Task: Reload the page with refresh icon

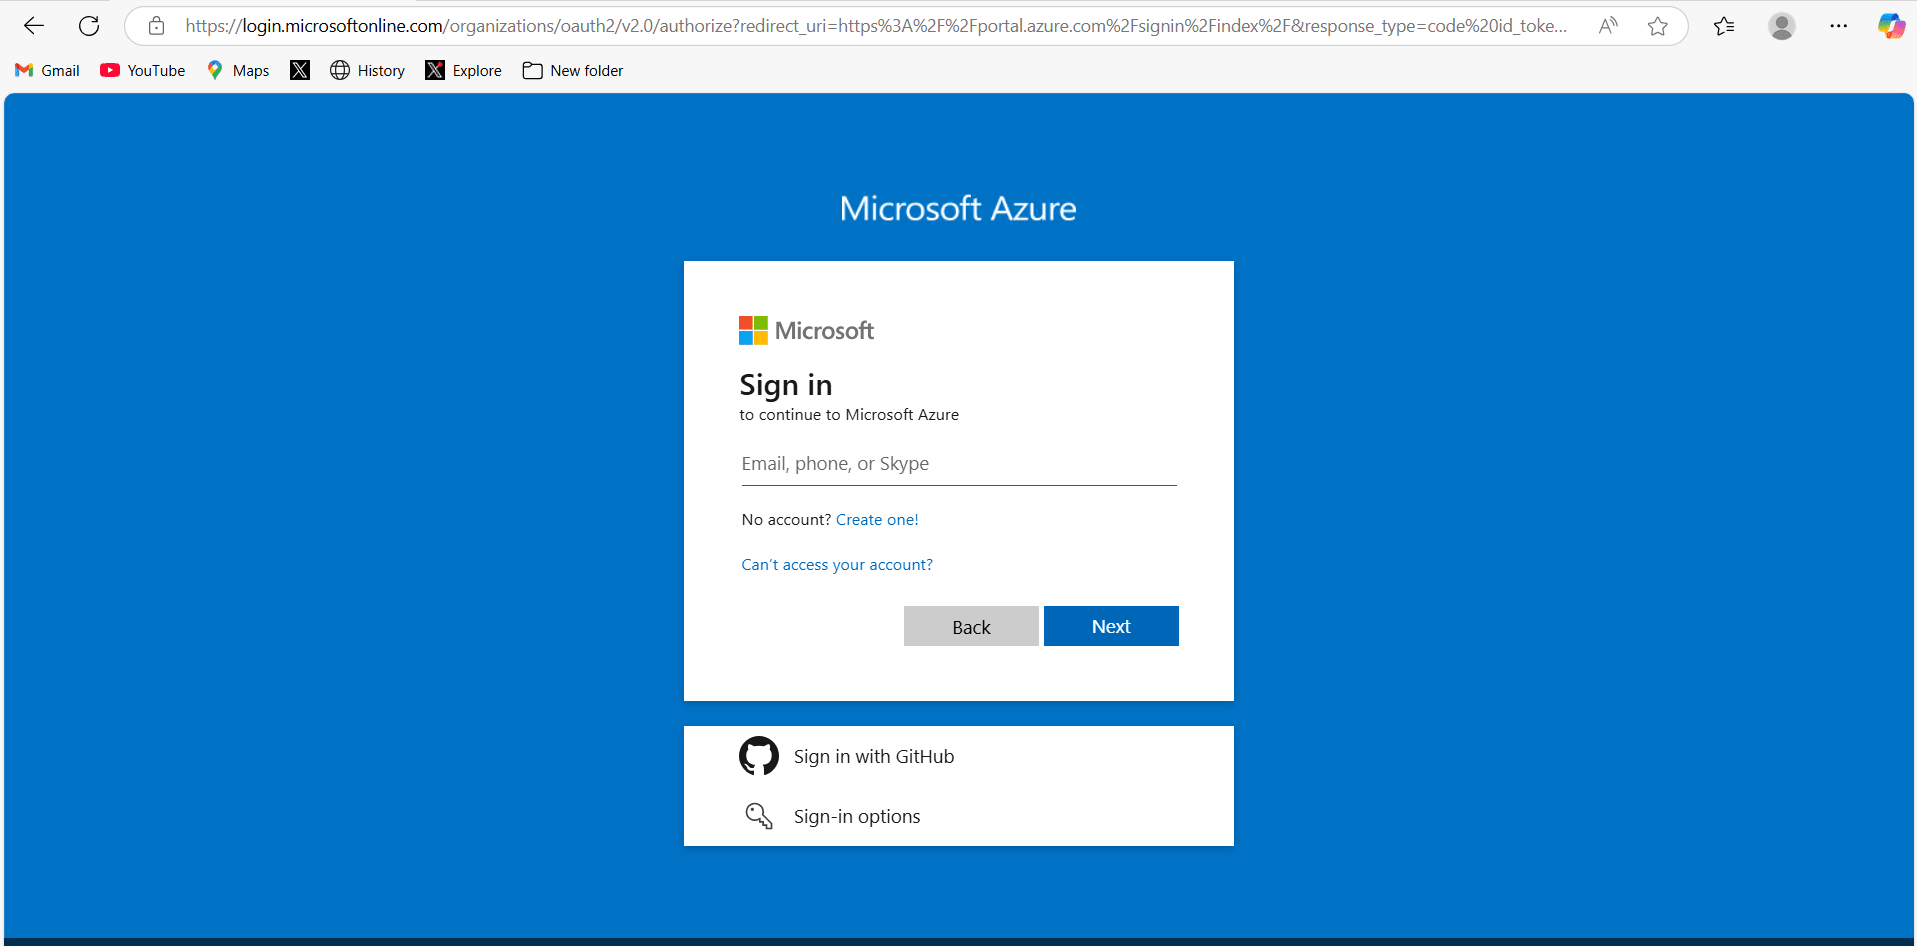Action: coord(89,26)
